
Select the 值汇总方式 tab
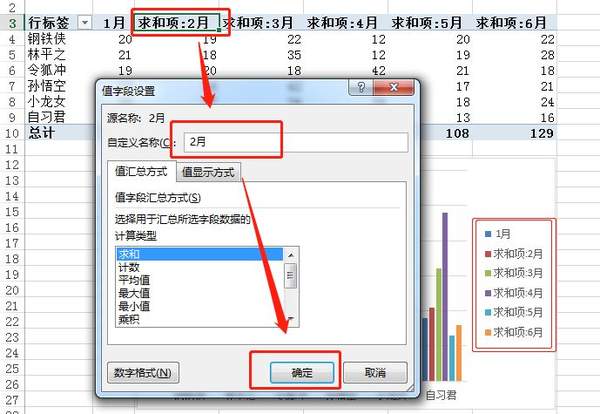(145, 172)
